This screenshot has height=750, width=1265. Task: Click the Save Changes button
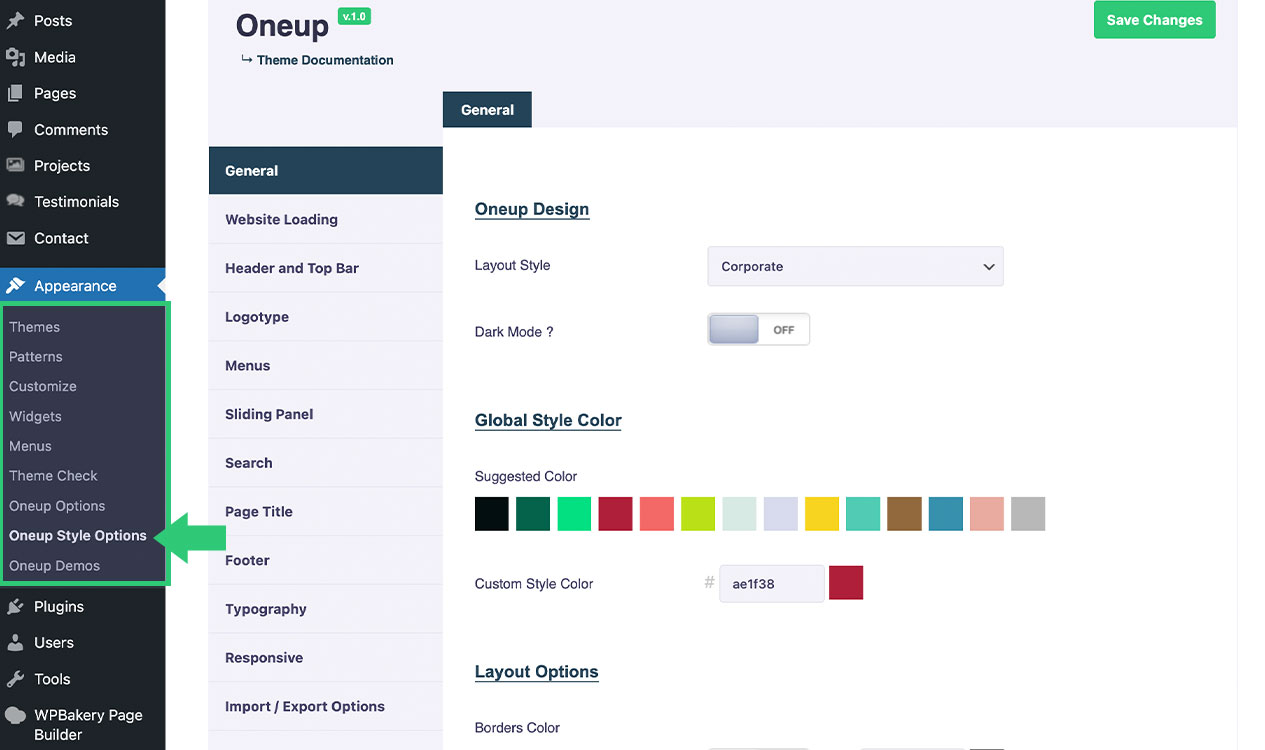tap(1154, 20)
